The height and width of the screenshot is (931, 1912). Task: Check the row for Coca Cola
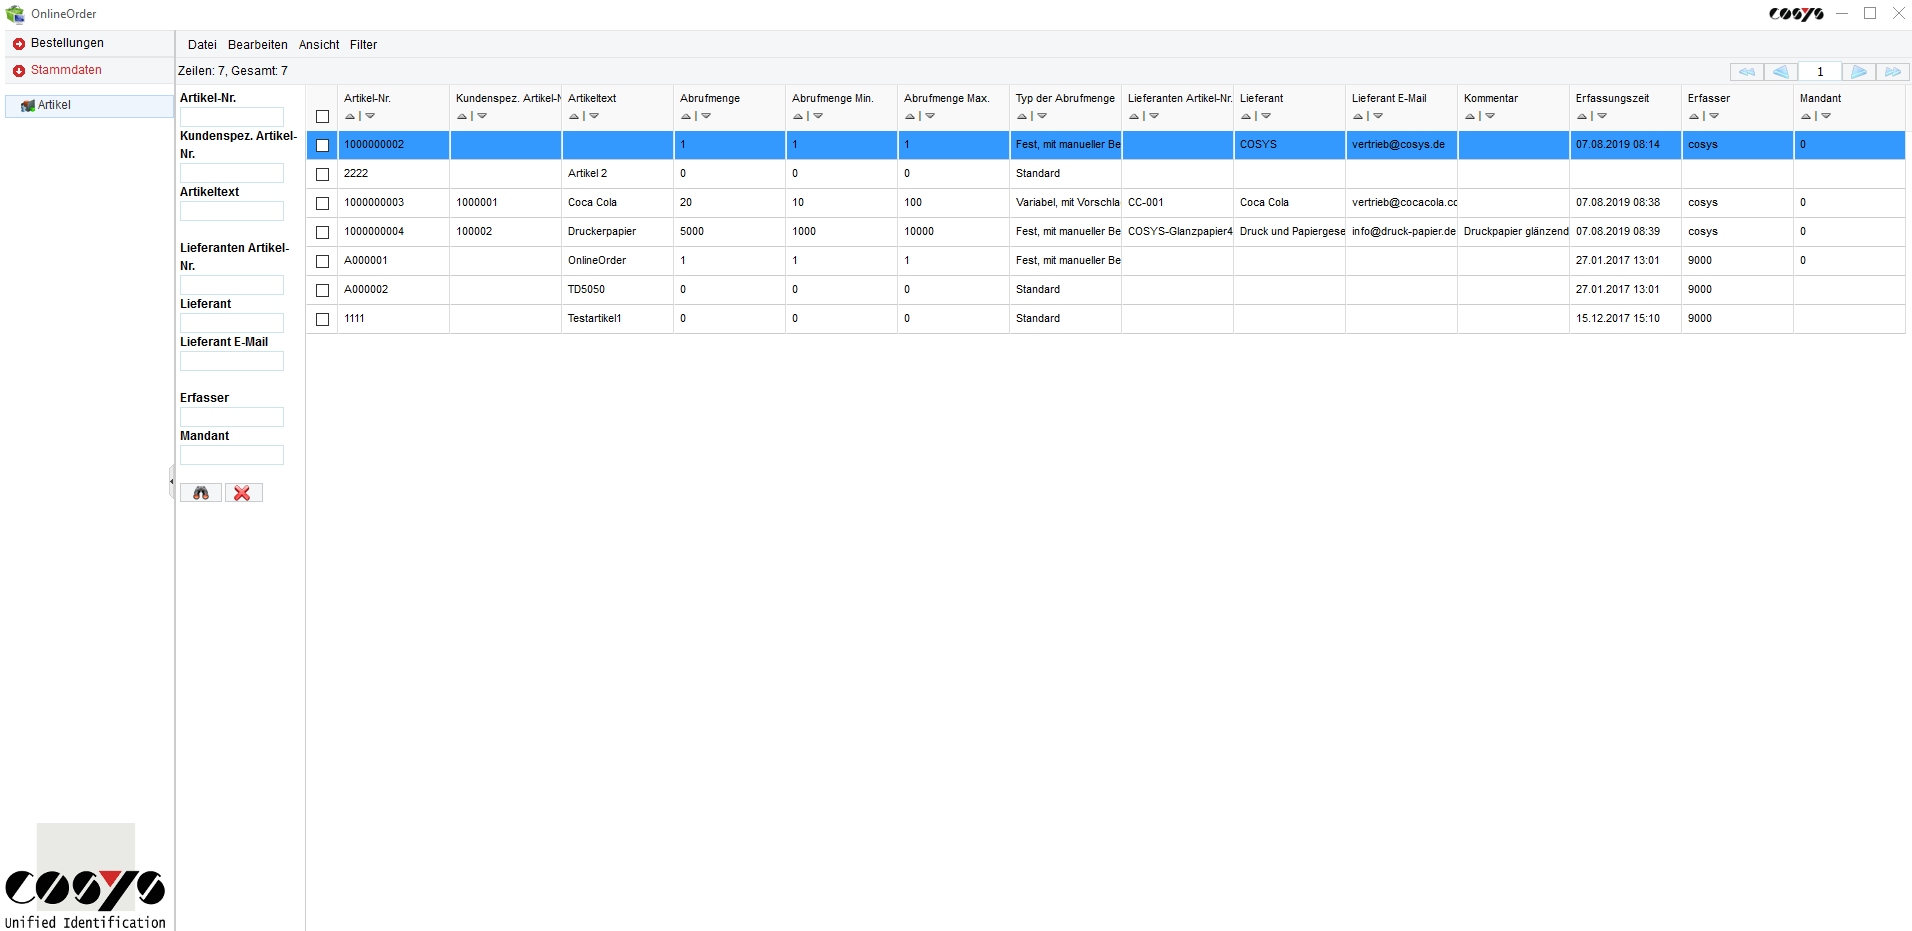pyautogui.click(x=322, y=203)
